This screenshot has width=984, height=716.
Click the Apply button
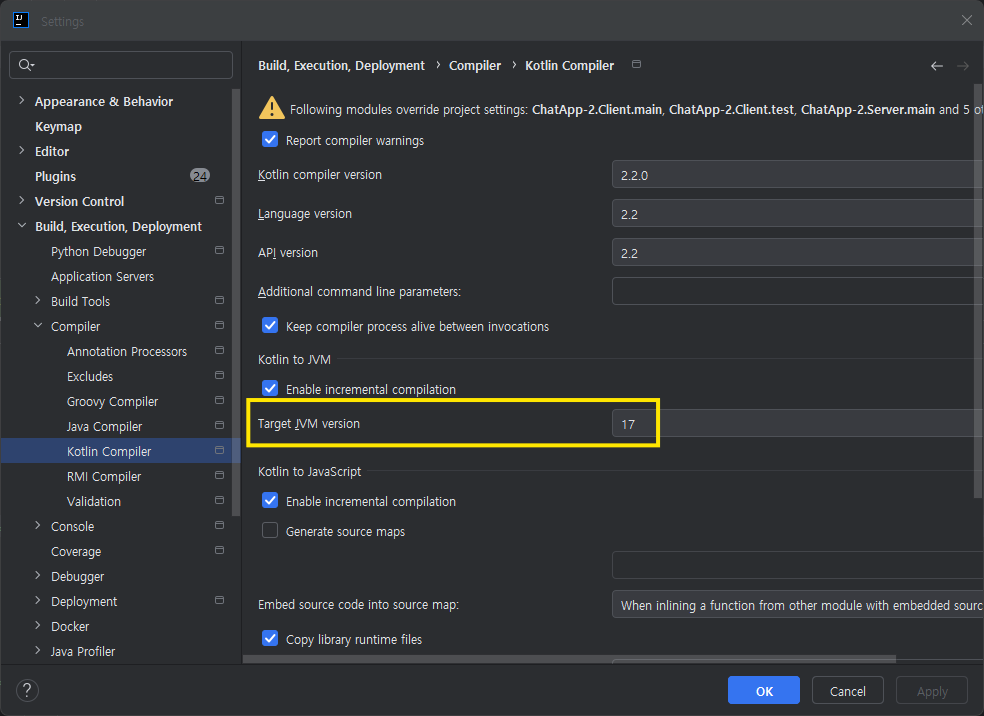click(x=932, y=690)
